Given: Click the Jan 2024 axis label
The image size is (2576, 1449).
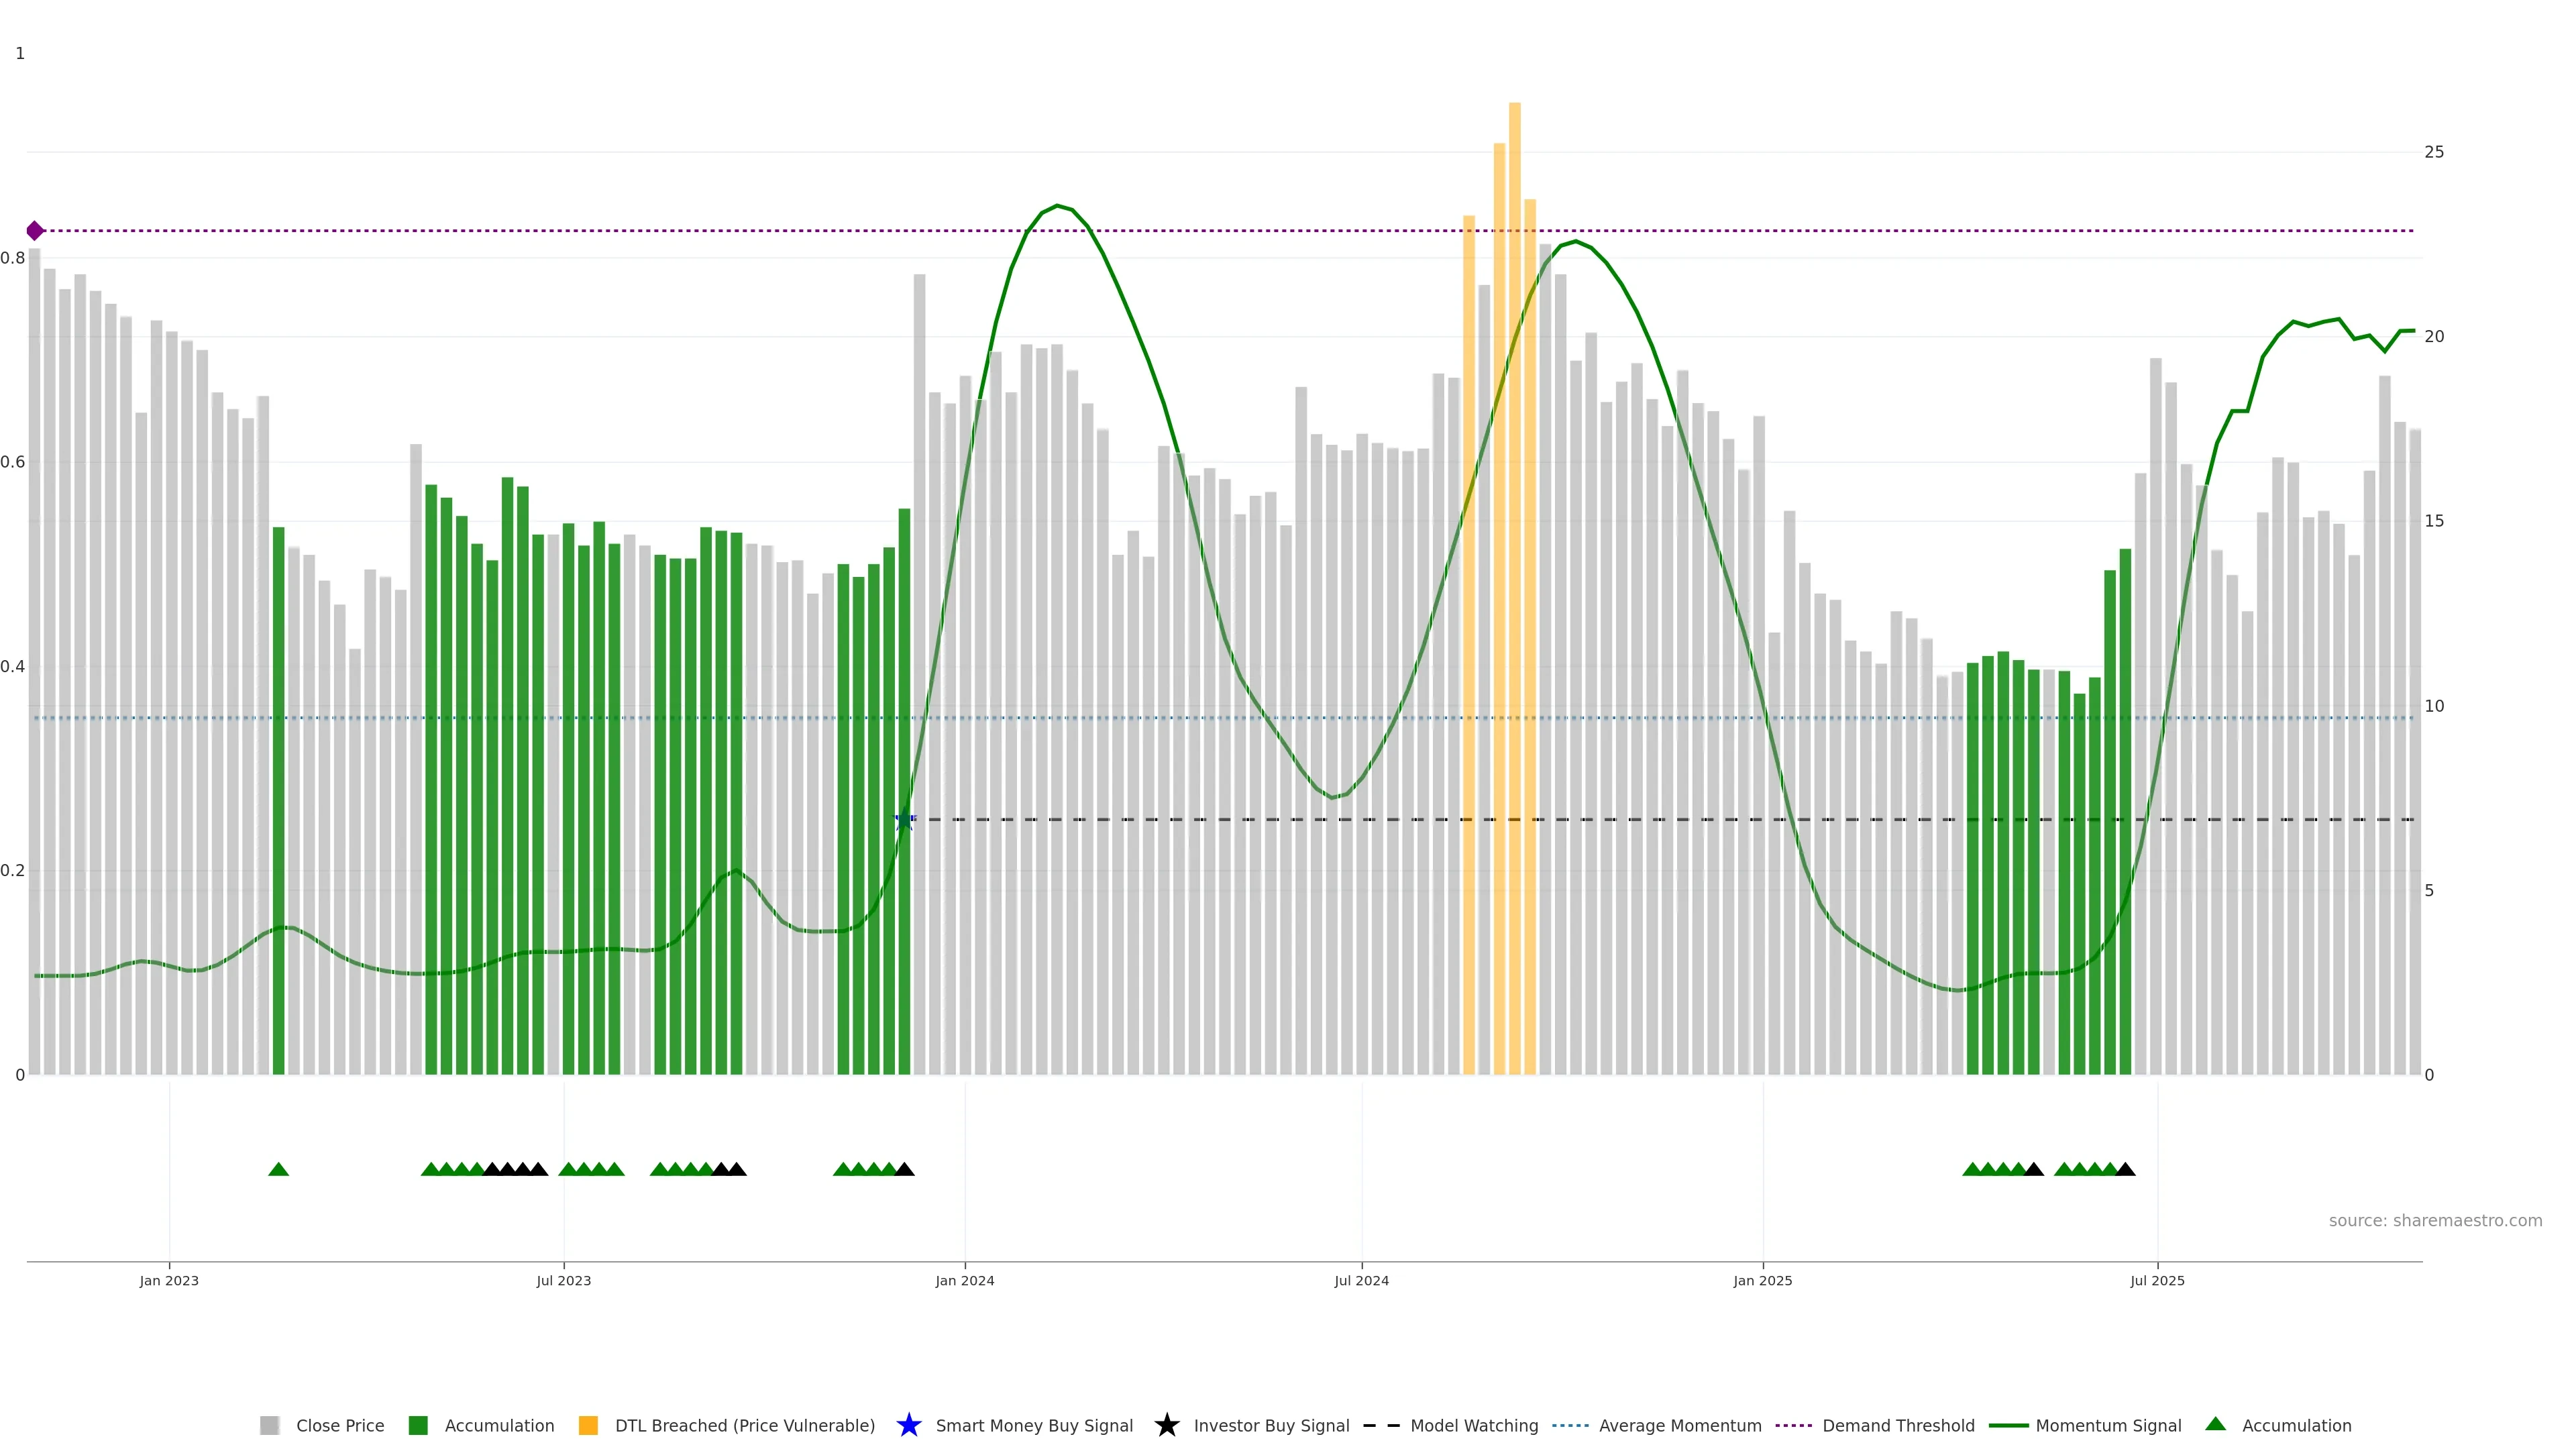Looking at the screenshot, I should click(x=964, y=1280).
